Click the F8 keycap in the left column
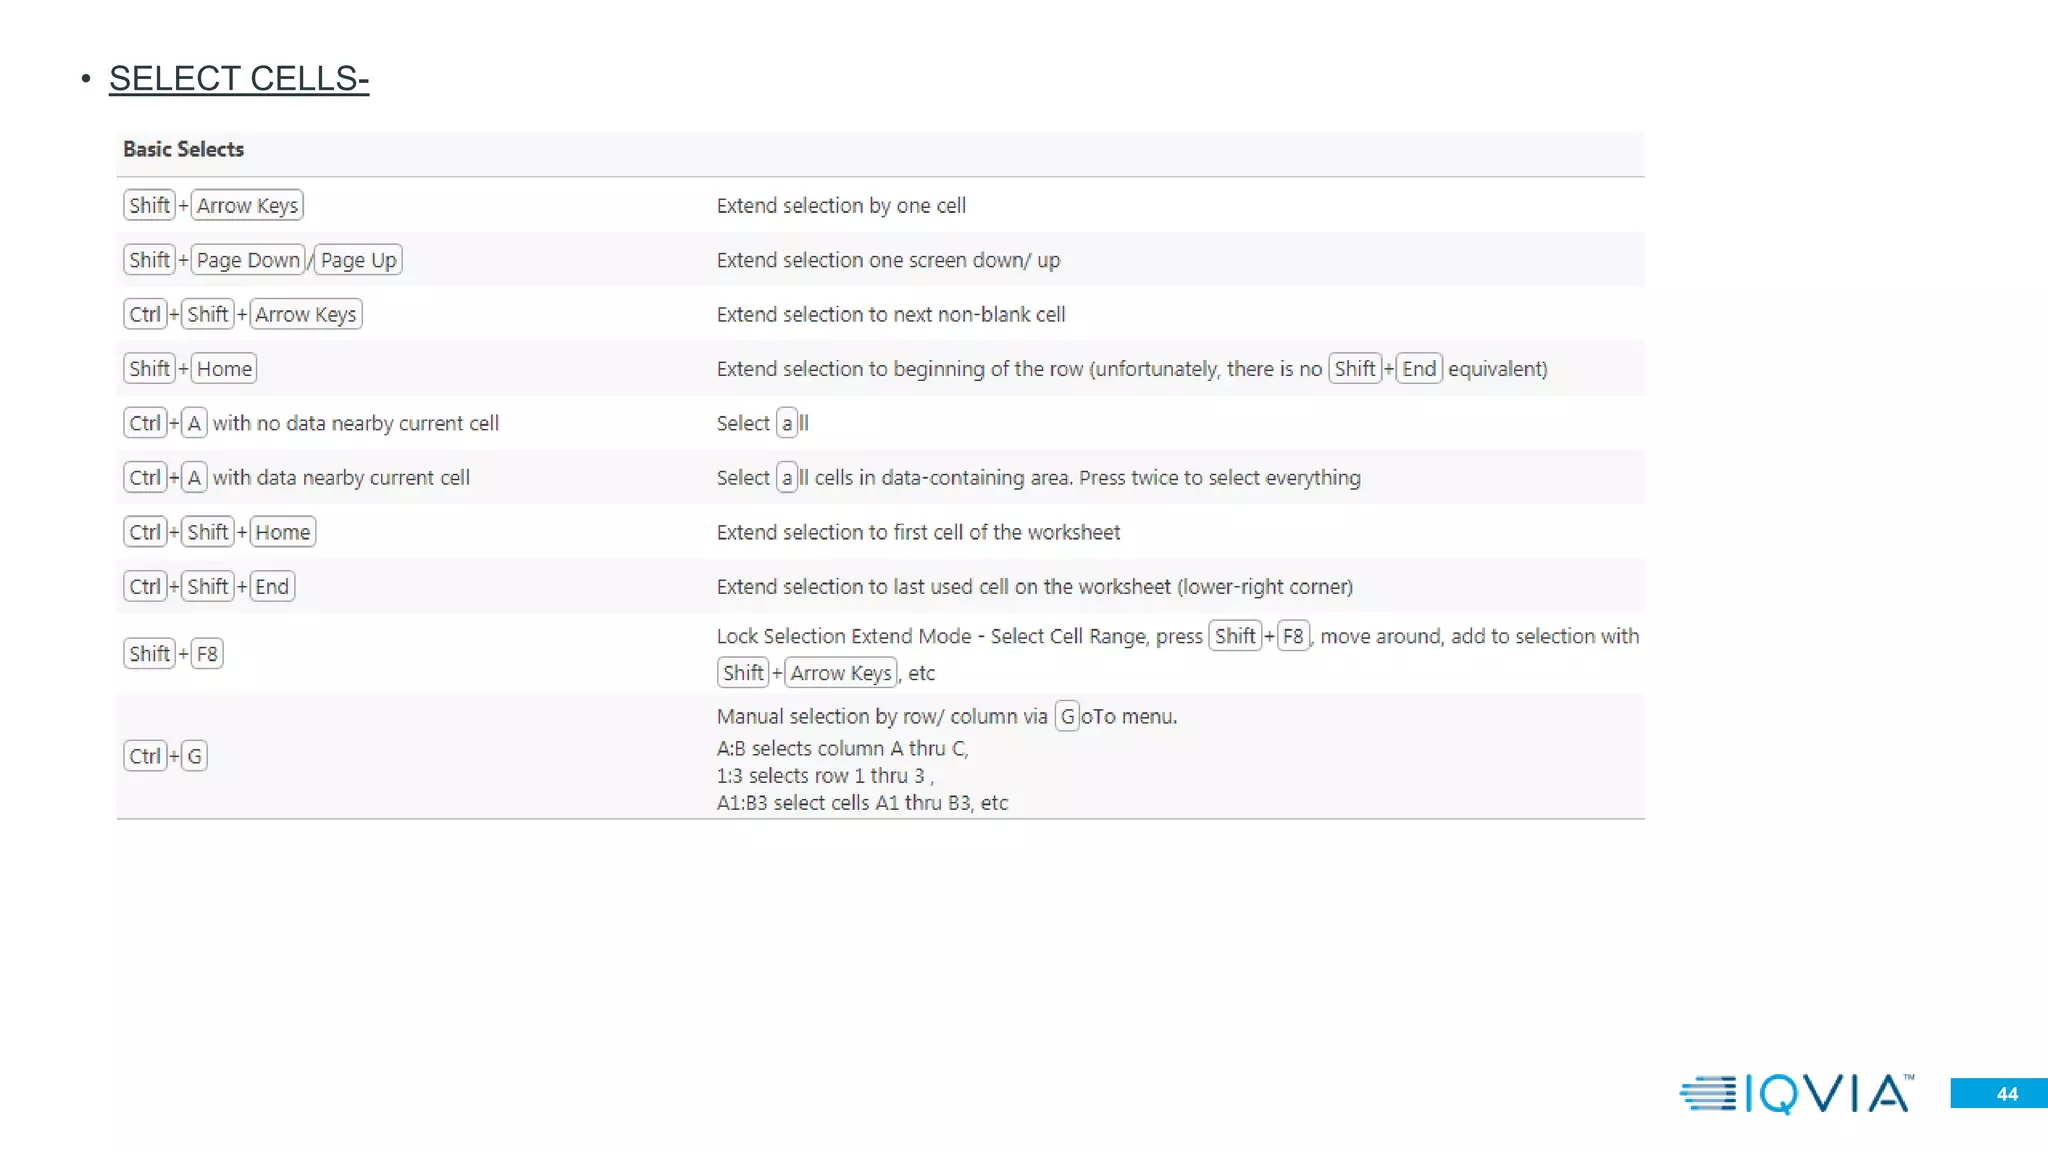 (207, 654)
